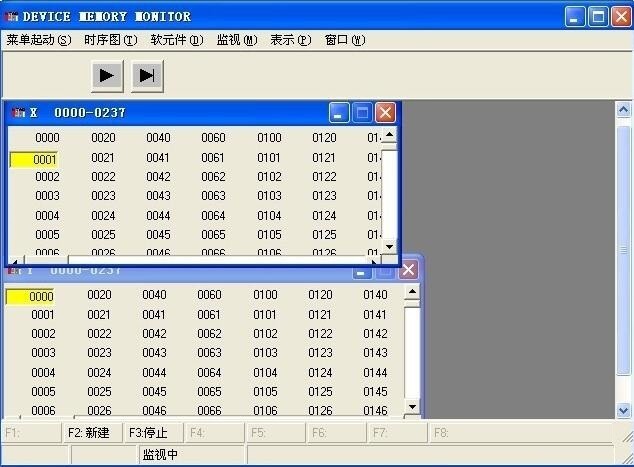Select device 0064 in Y window
This screenshot has height=467, width=634.
click(209, 372)
